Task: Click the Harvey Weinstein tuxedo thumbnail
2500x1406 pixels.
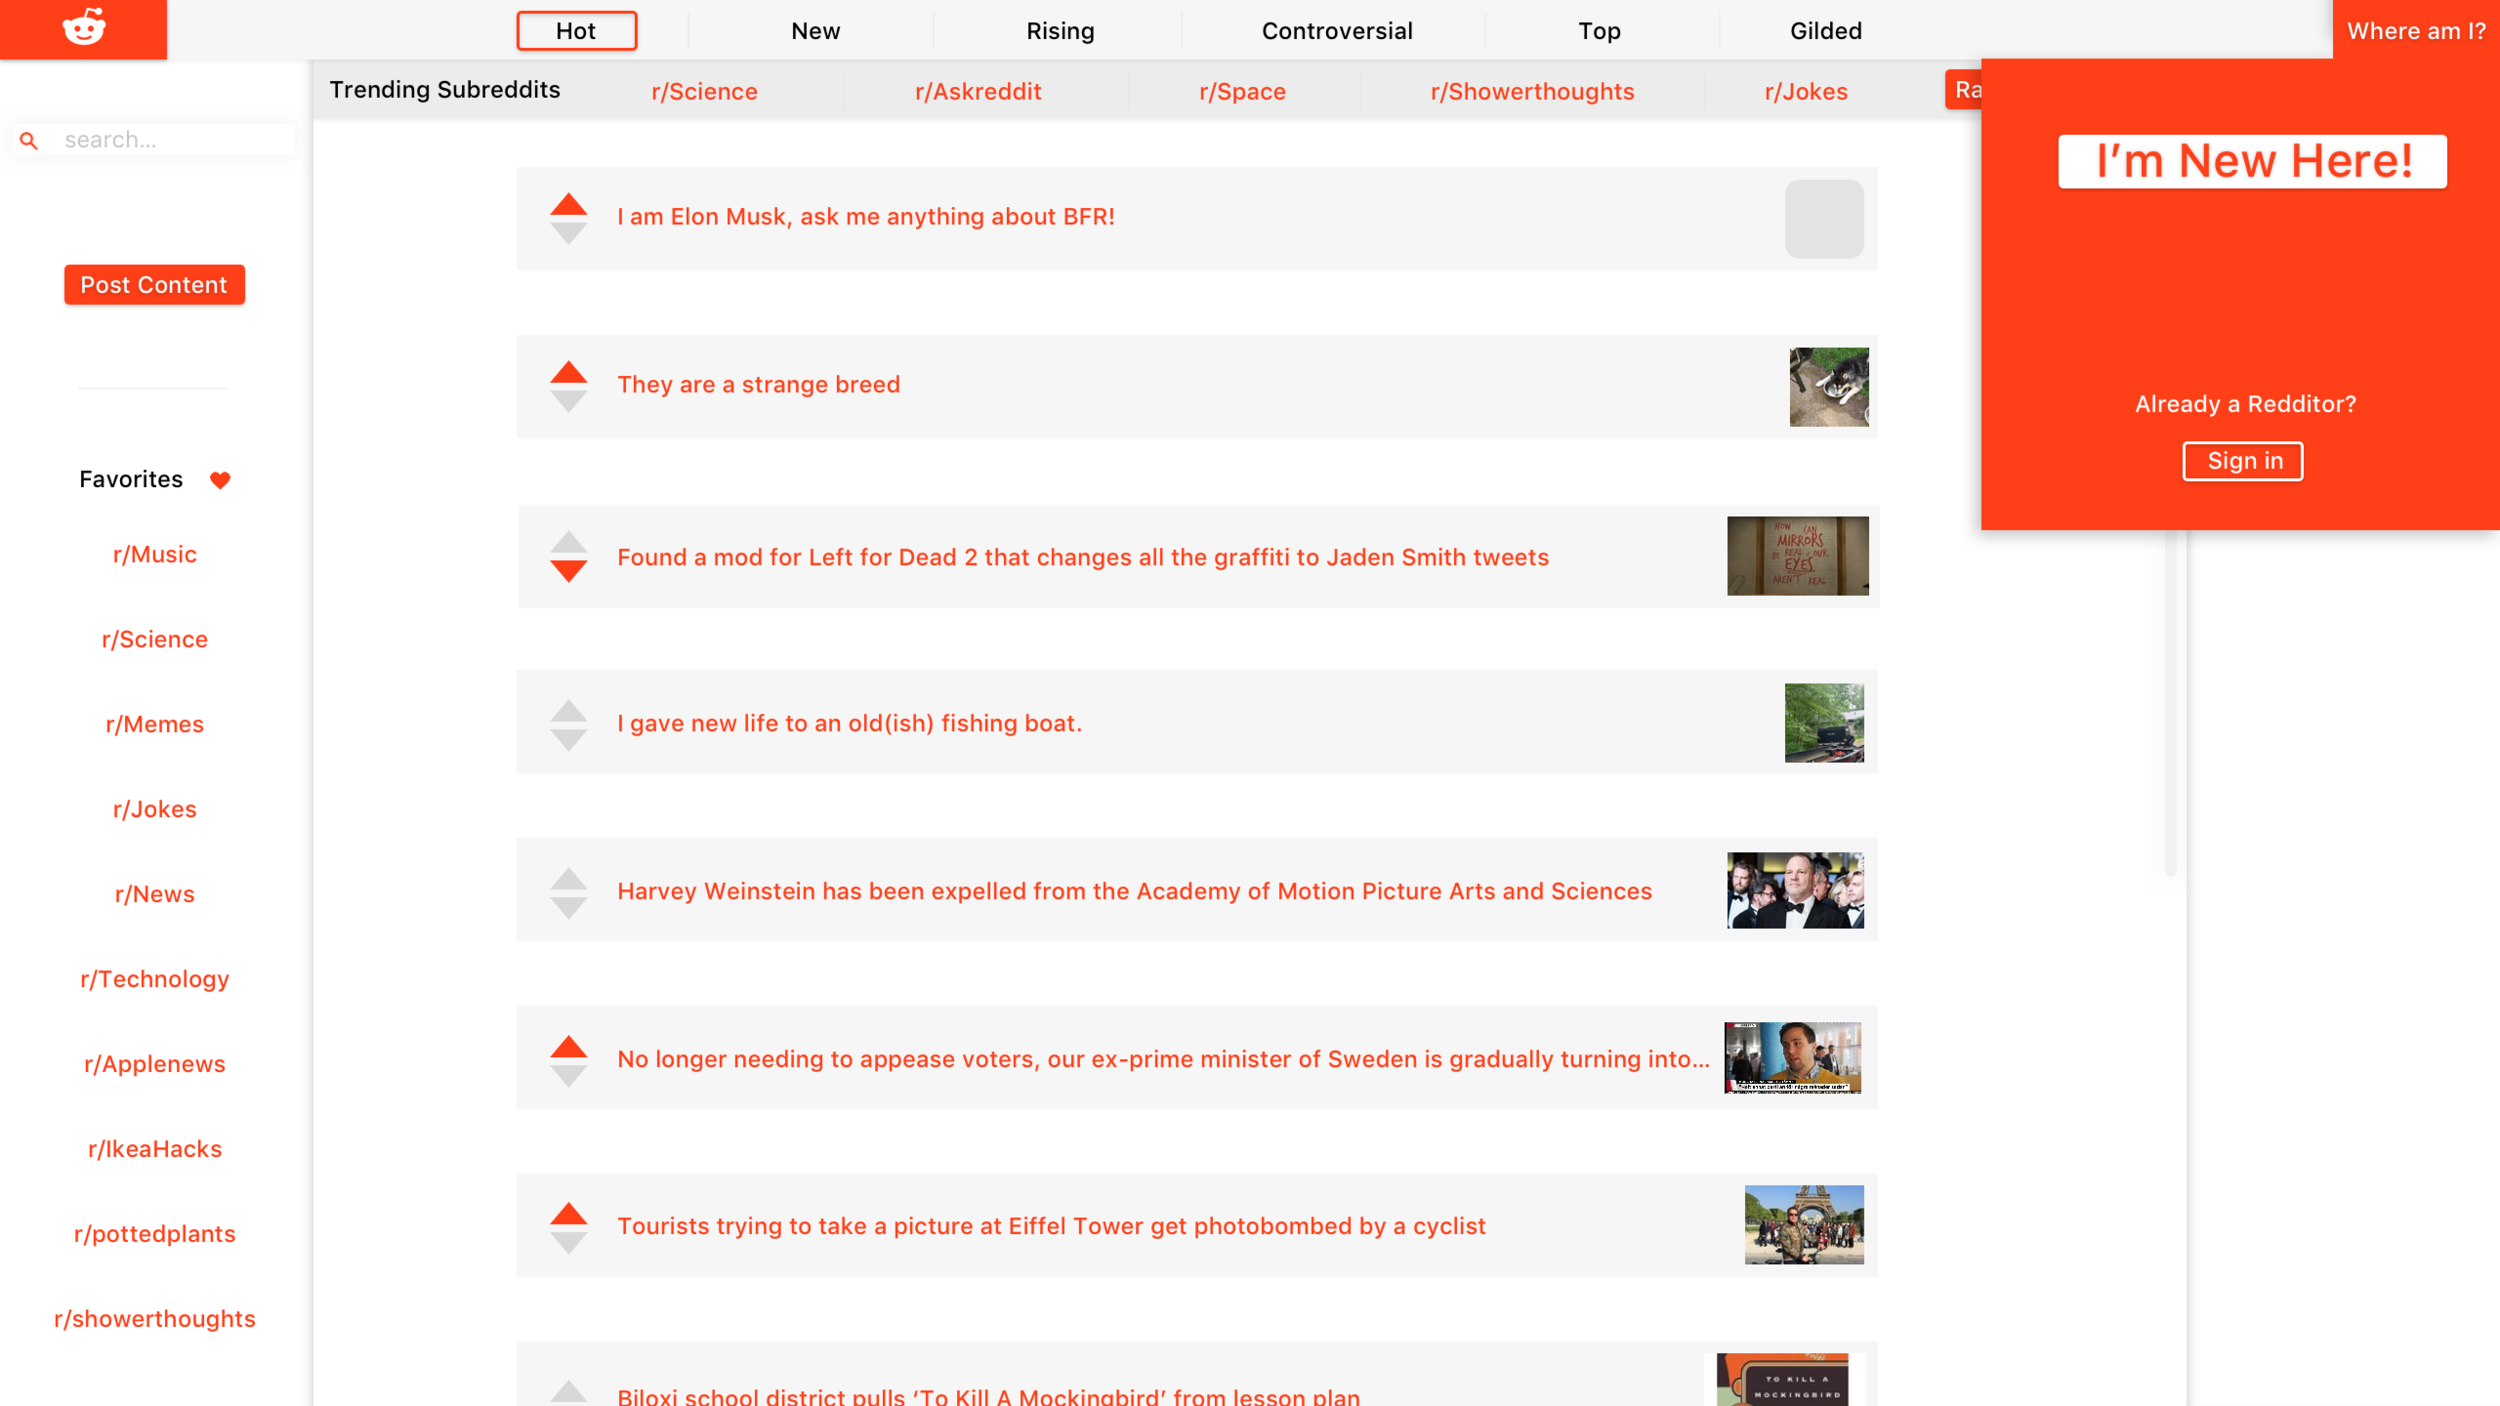Action: click(x=1795, y=890)
